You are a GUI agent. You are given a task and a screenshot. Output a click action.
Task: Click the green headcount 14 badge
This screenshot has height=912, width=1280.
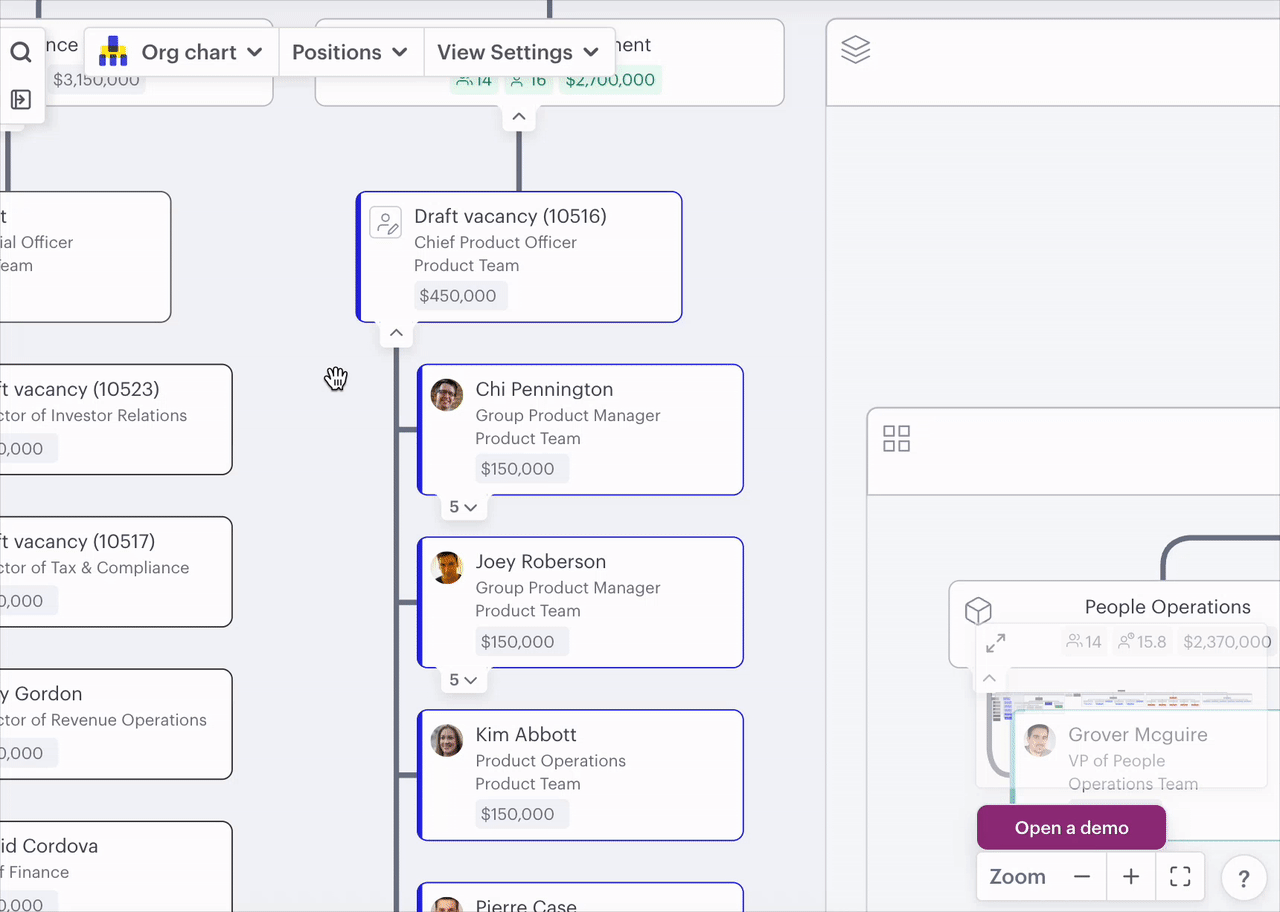pyautogui.click(x=474, y=80)
